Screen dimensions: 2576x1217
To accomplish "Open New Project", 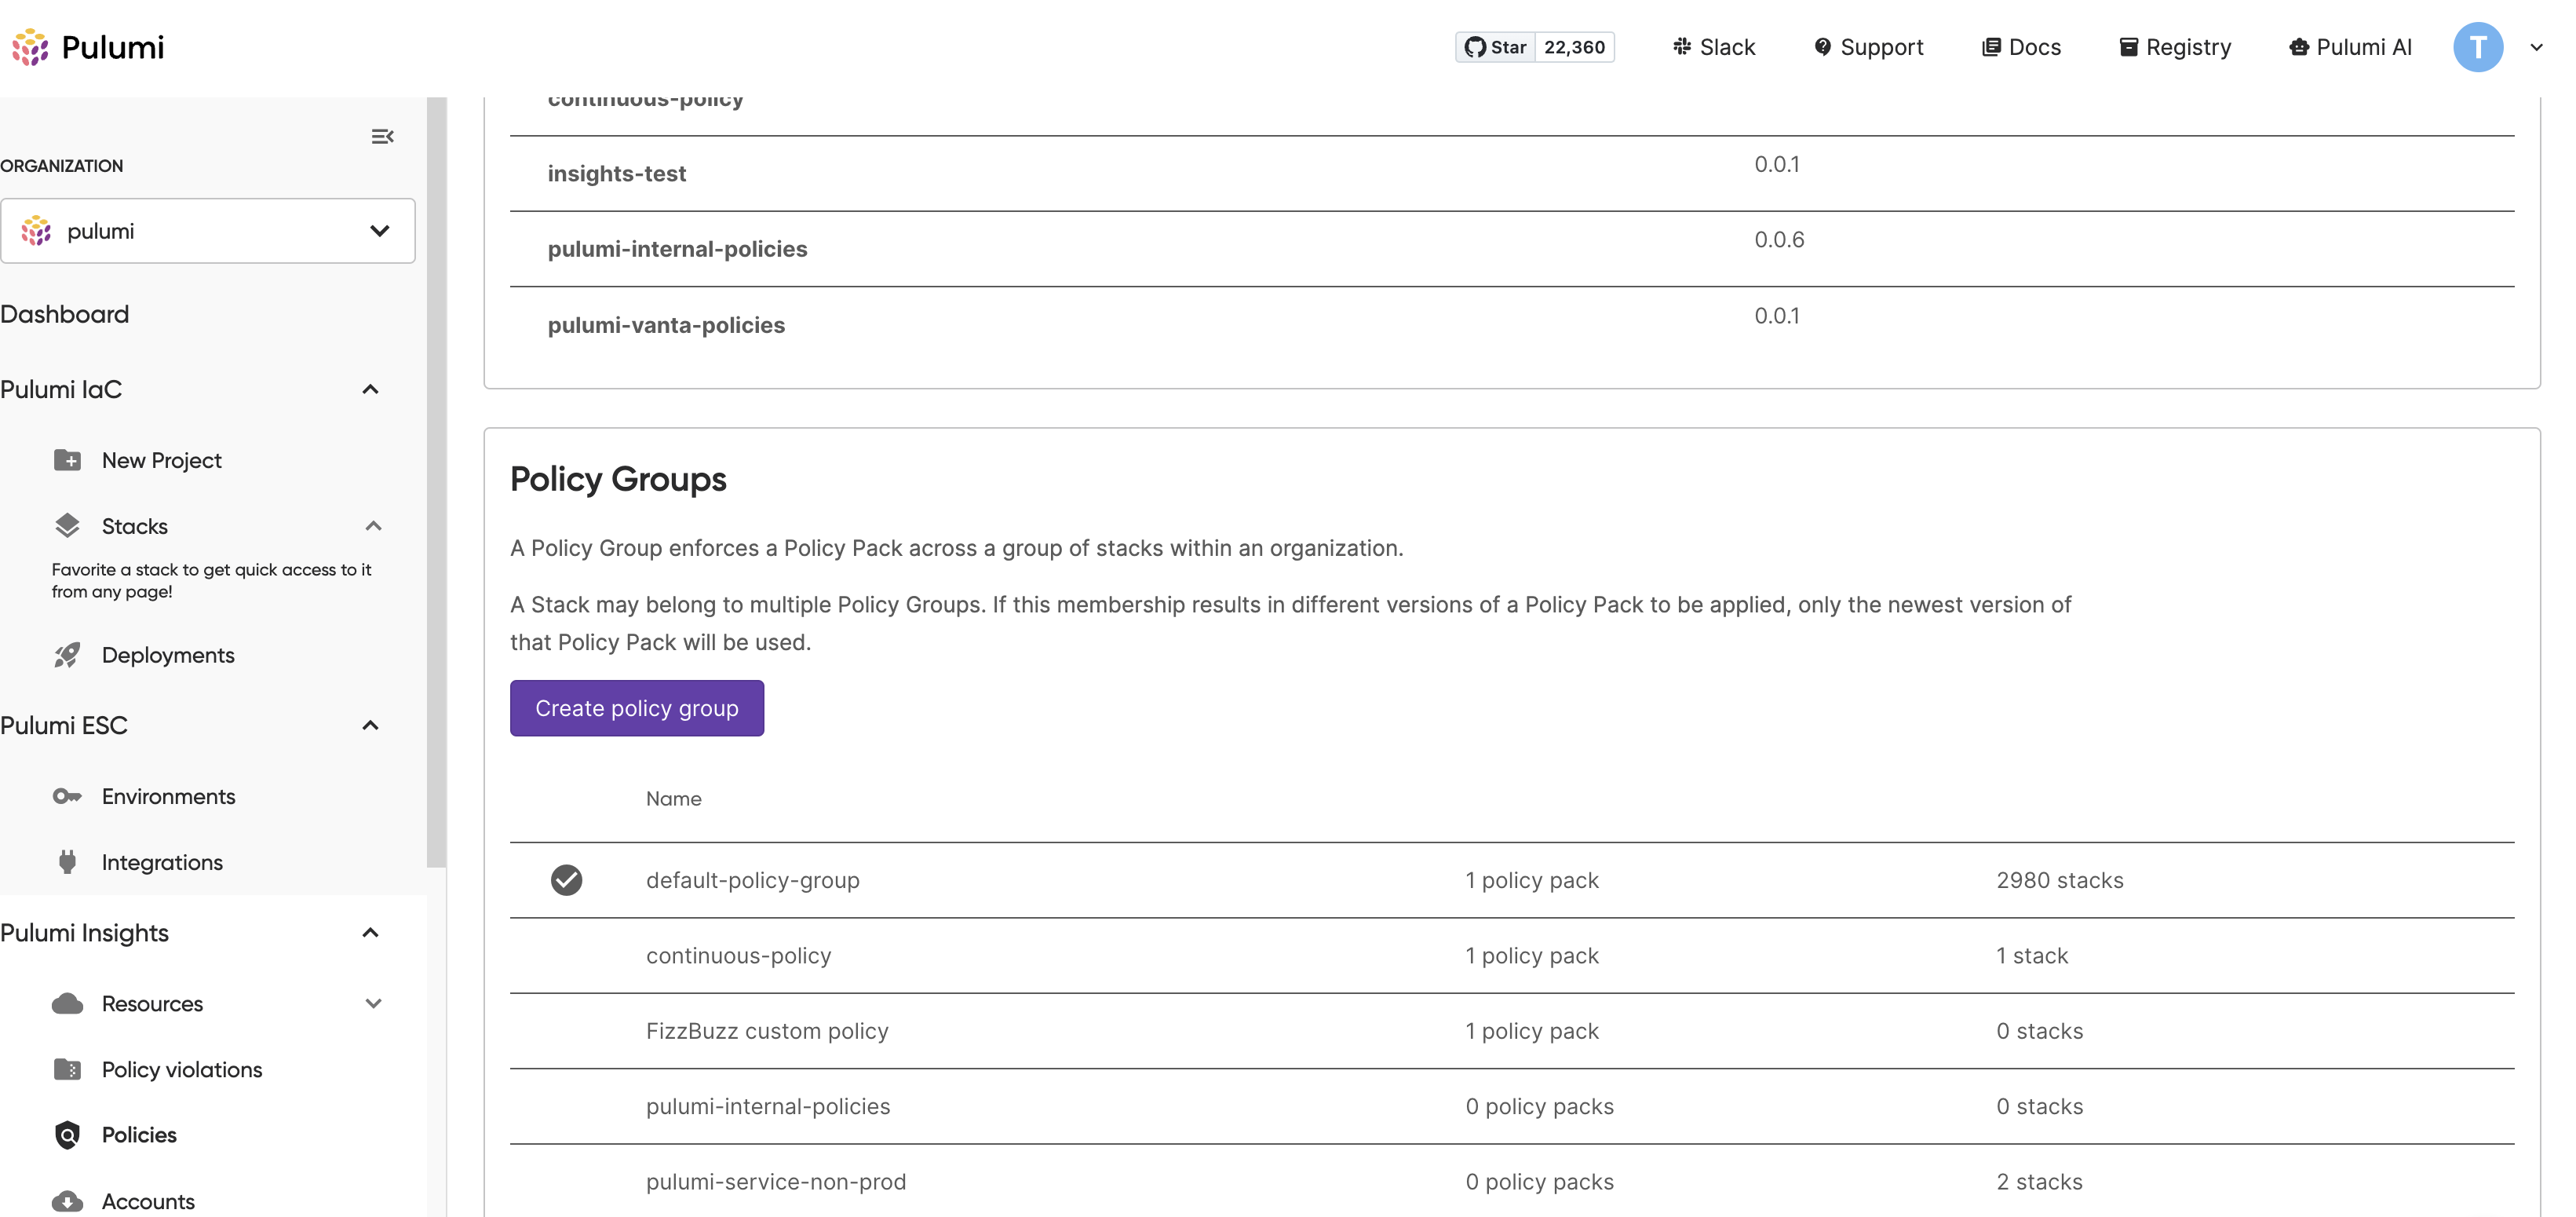I will (162, 460).
